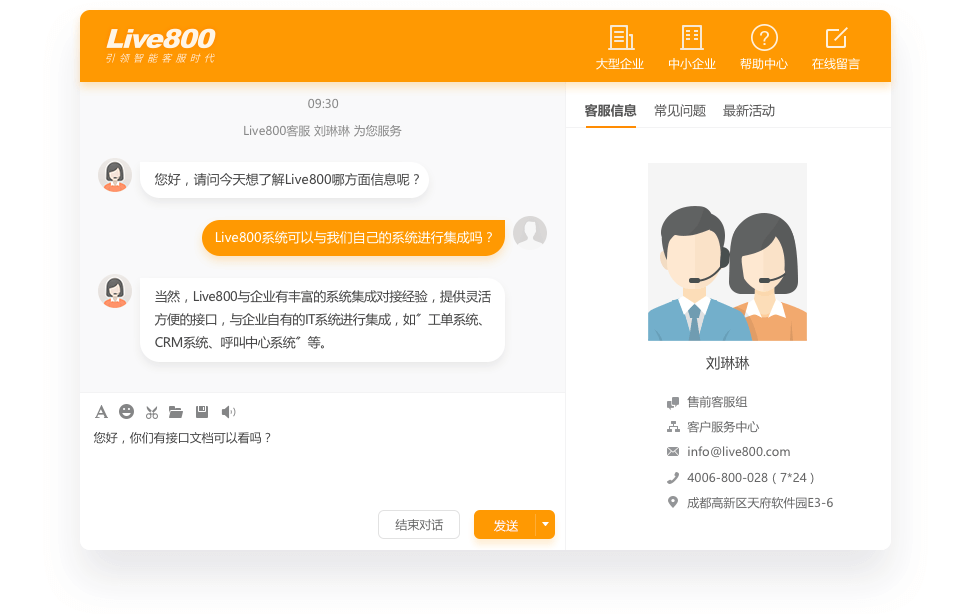Expand the send options dropdown arrow
Image resolution: width=970 pixels, height=615 pixels.
tap(546, 524)
